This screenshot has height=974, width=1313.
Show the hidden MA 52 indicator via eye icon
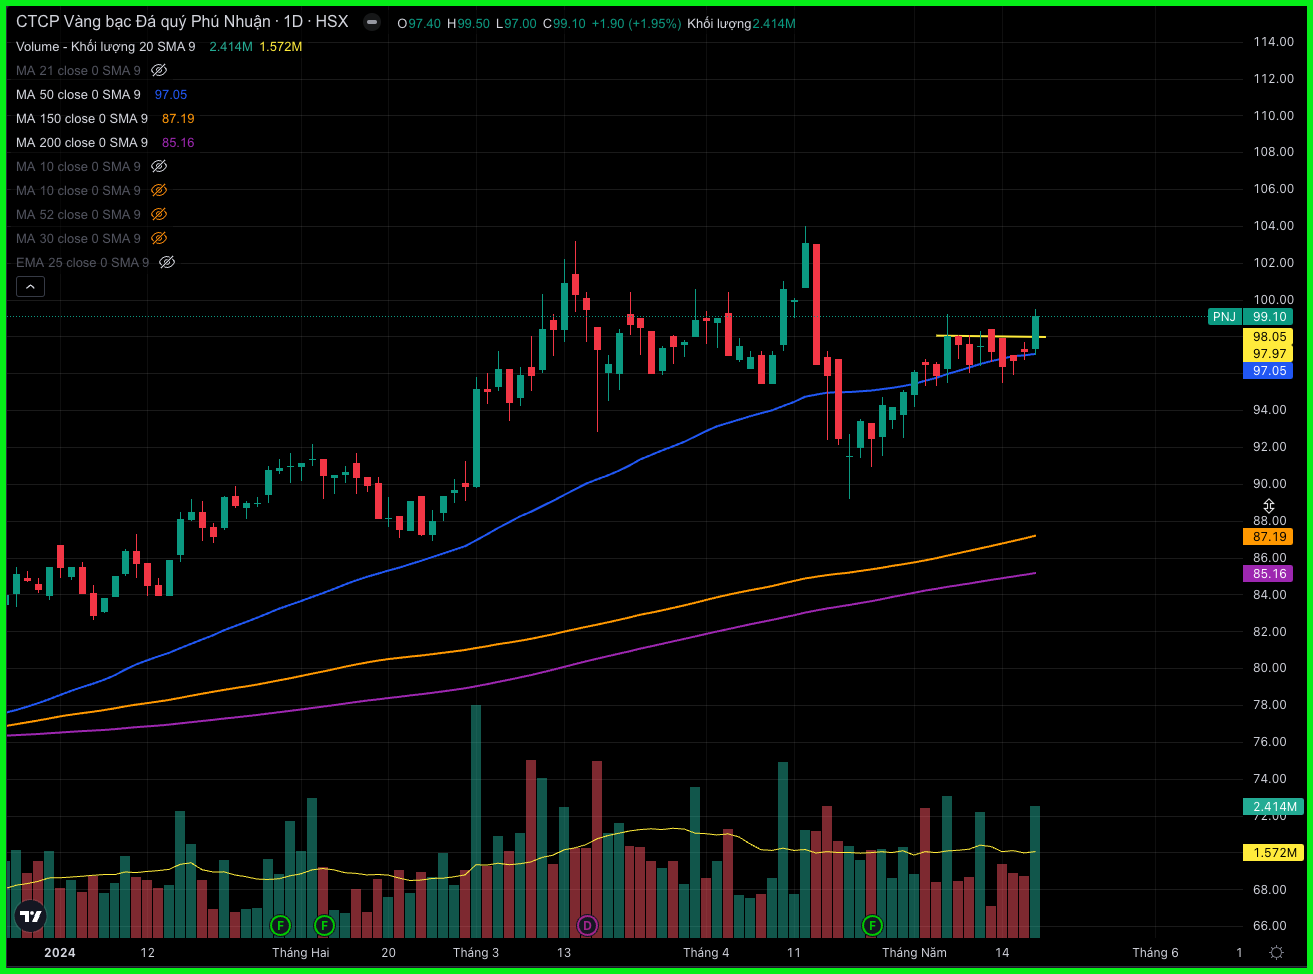(159, 215)
